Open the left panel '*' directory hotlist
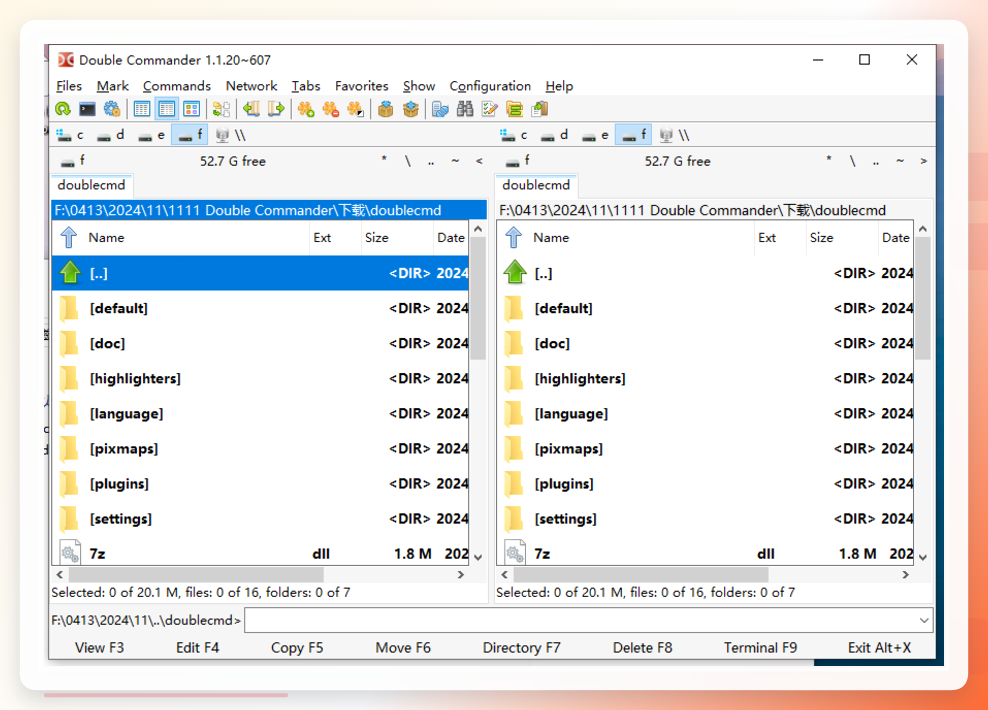 click(x=384, y=161)
